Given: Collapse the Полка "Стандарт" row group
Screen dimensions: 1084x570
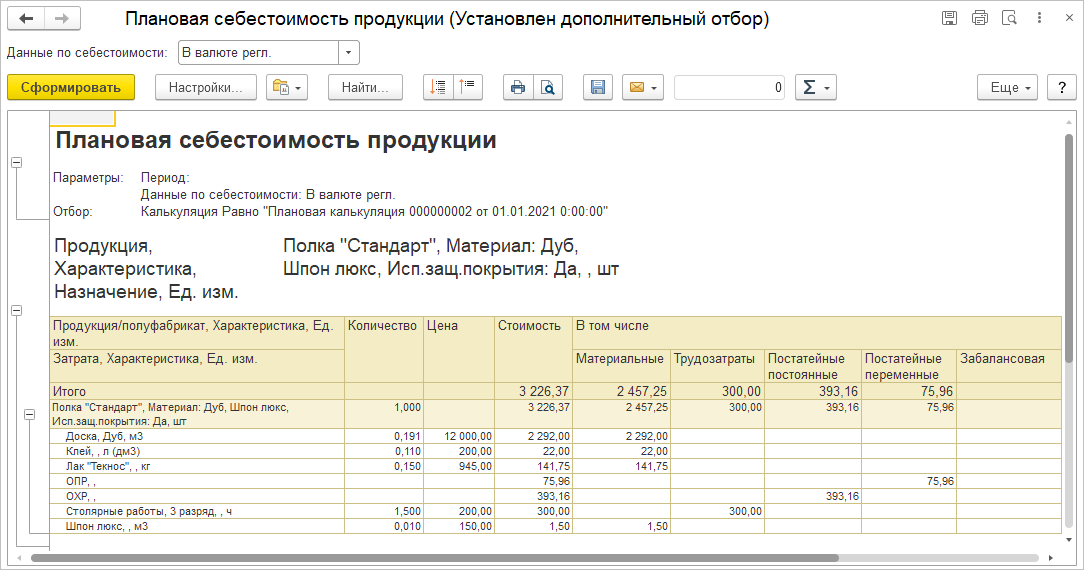Looking at the screenshot, I should 30,414.
